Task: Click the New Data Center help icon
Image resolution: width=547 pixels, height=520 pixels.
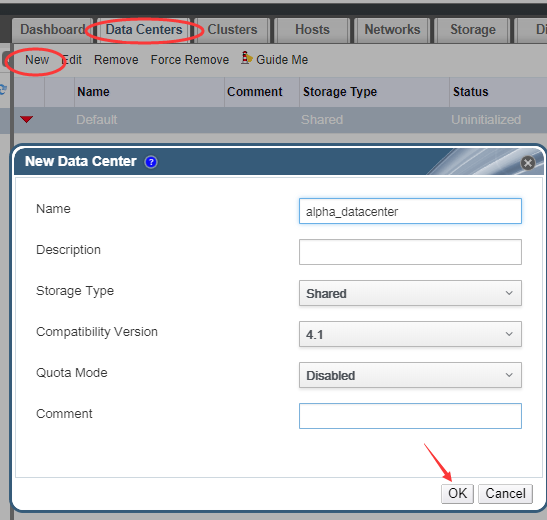Action: tap(151, 162)
